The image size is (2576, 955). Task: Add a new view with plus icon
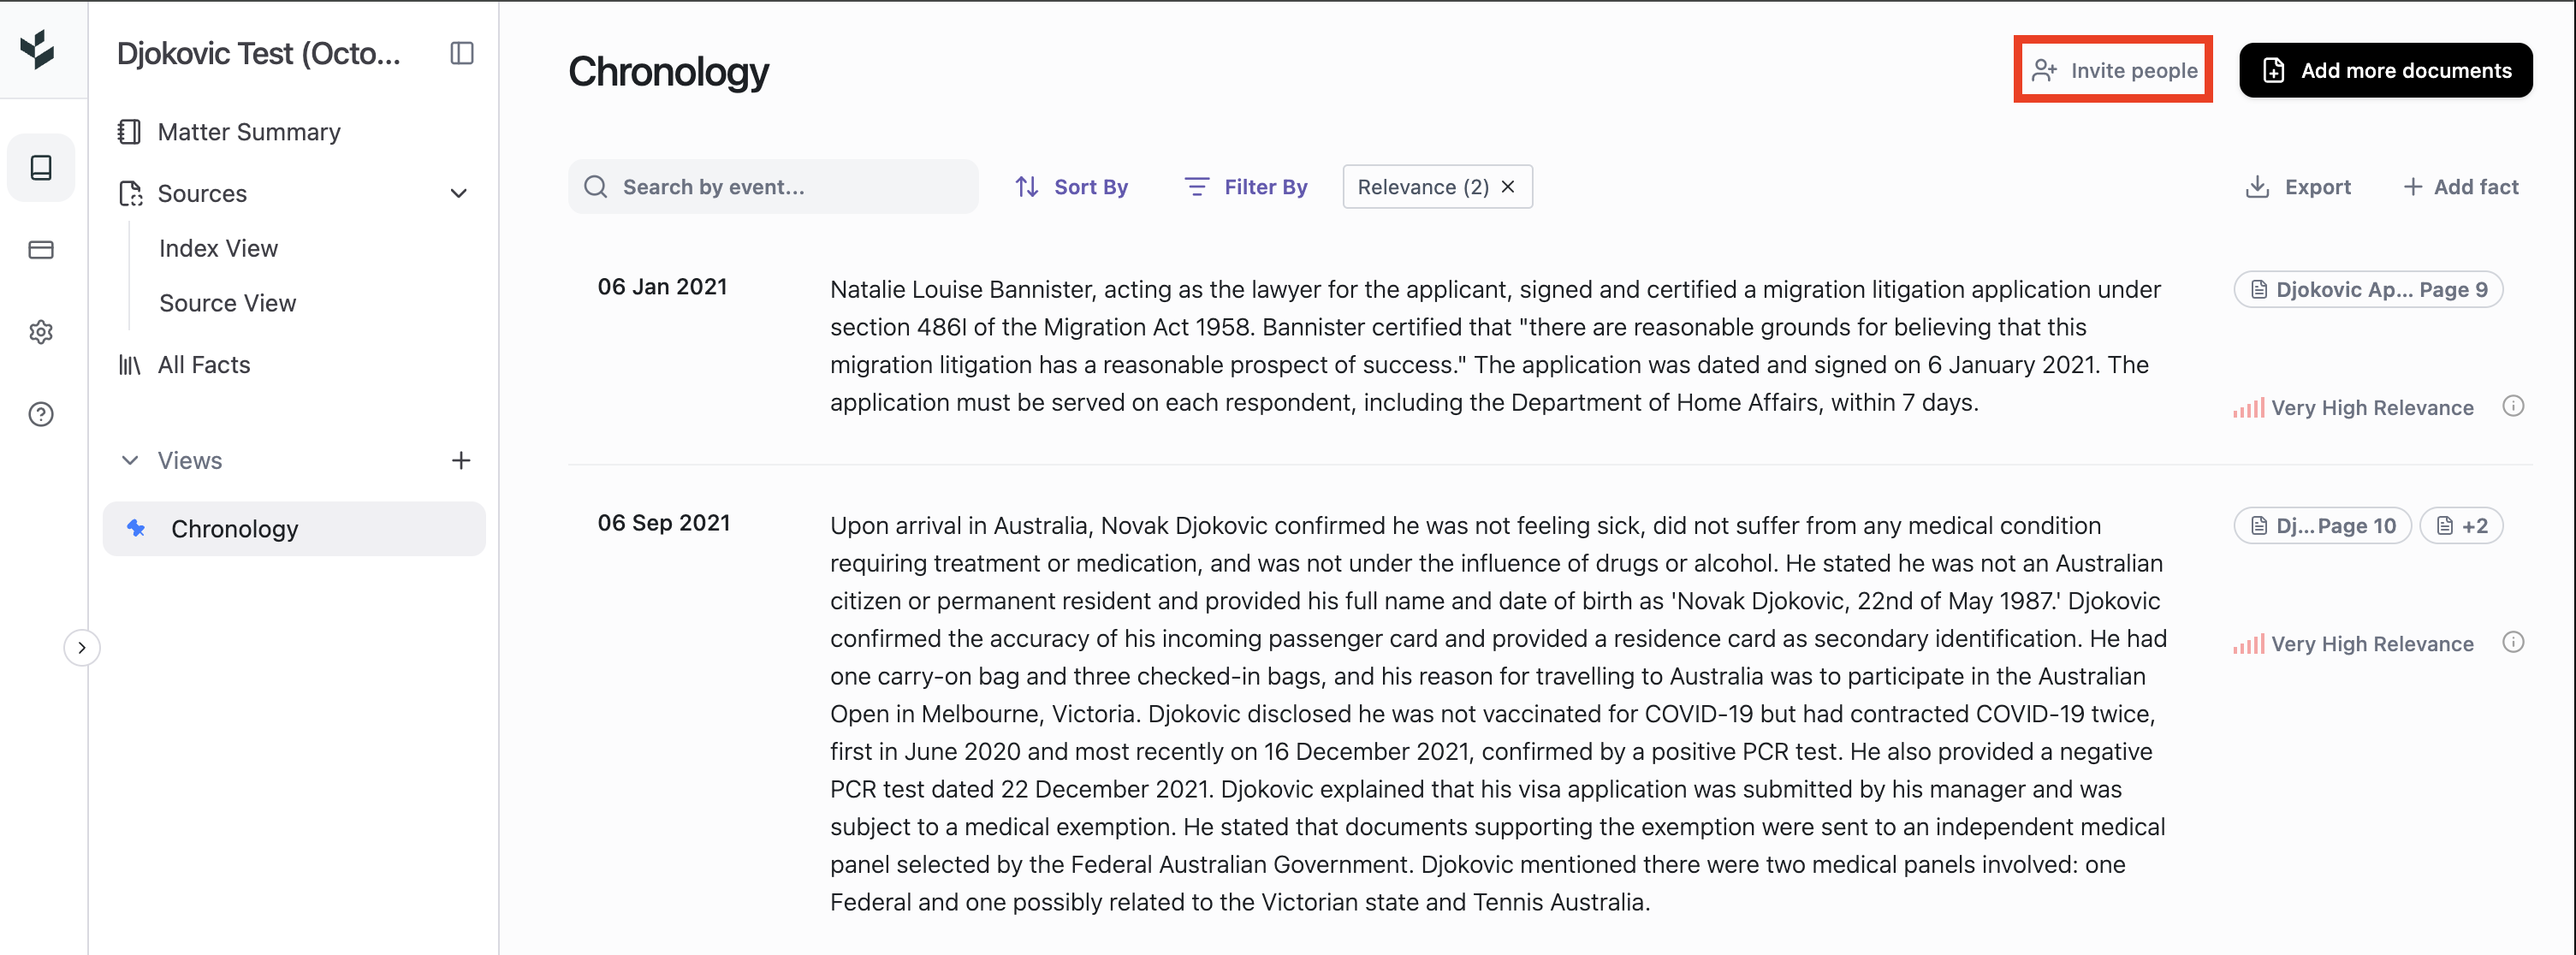461,460
